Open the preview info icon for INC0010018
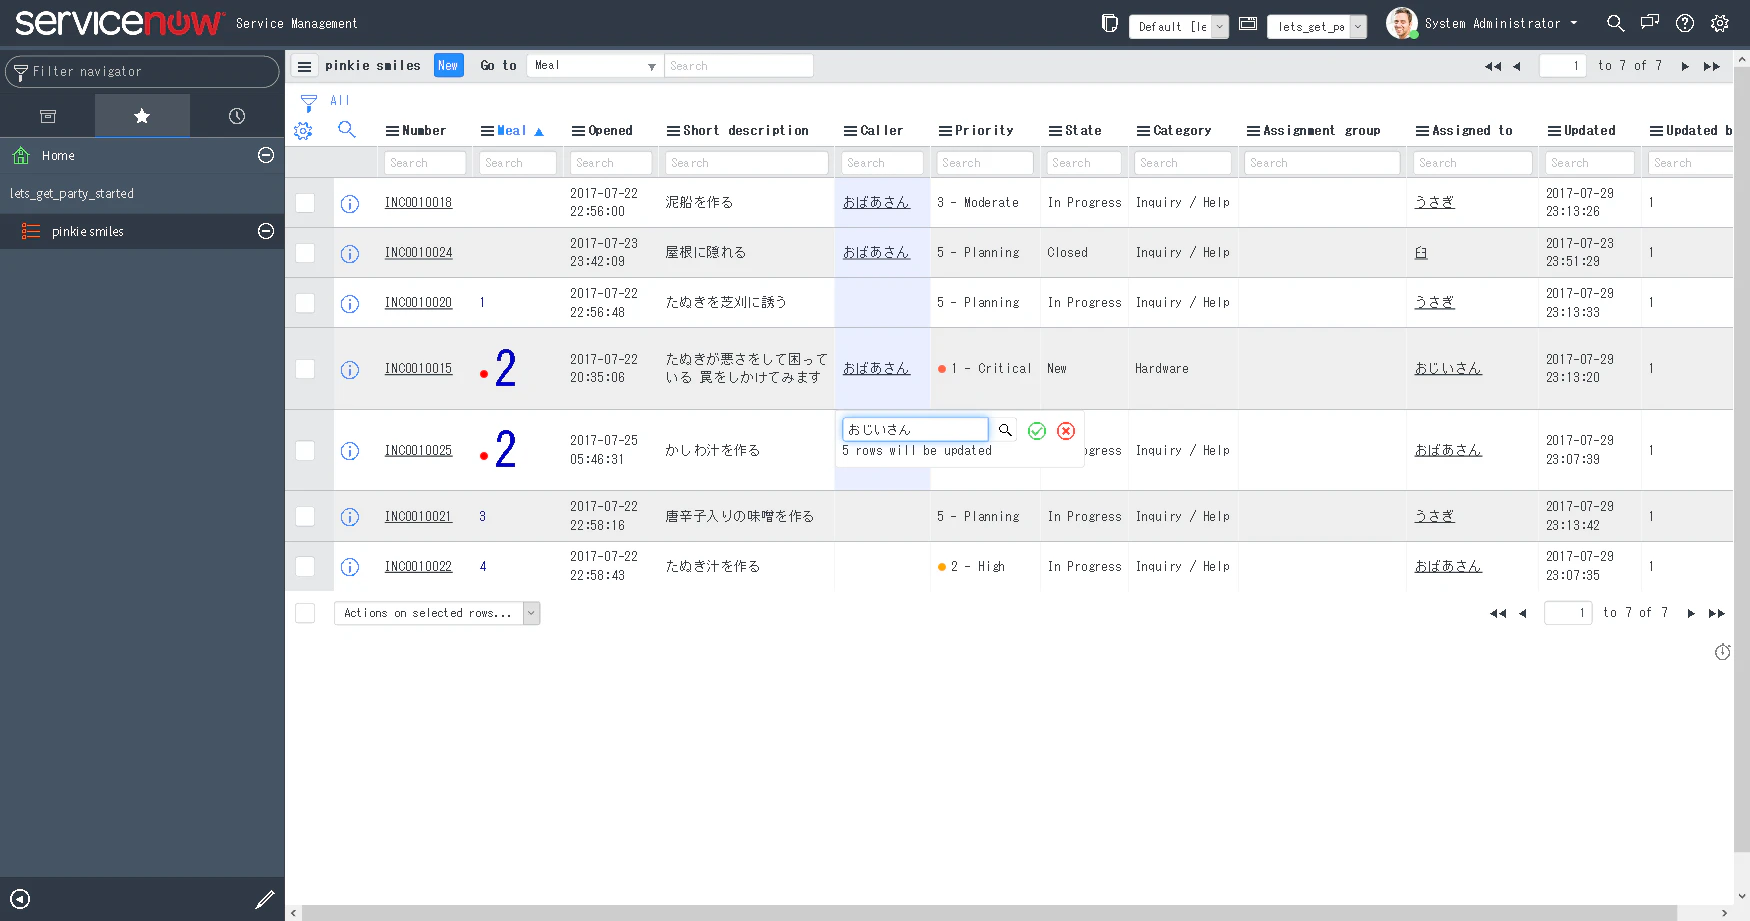This screenshot has width=1750, height=921. 350,203
